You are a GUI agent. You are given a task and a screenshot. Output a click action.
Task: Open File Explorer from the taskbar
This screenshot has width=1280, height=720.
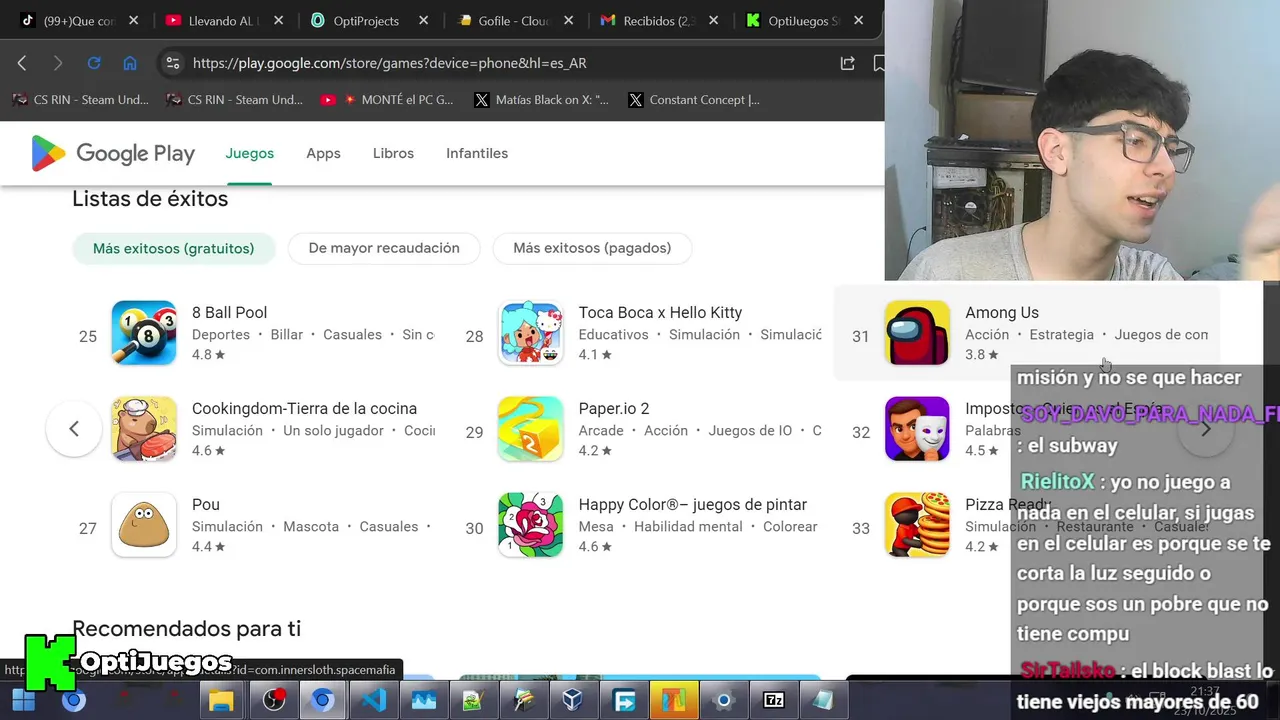click(221, 701)
